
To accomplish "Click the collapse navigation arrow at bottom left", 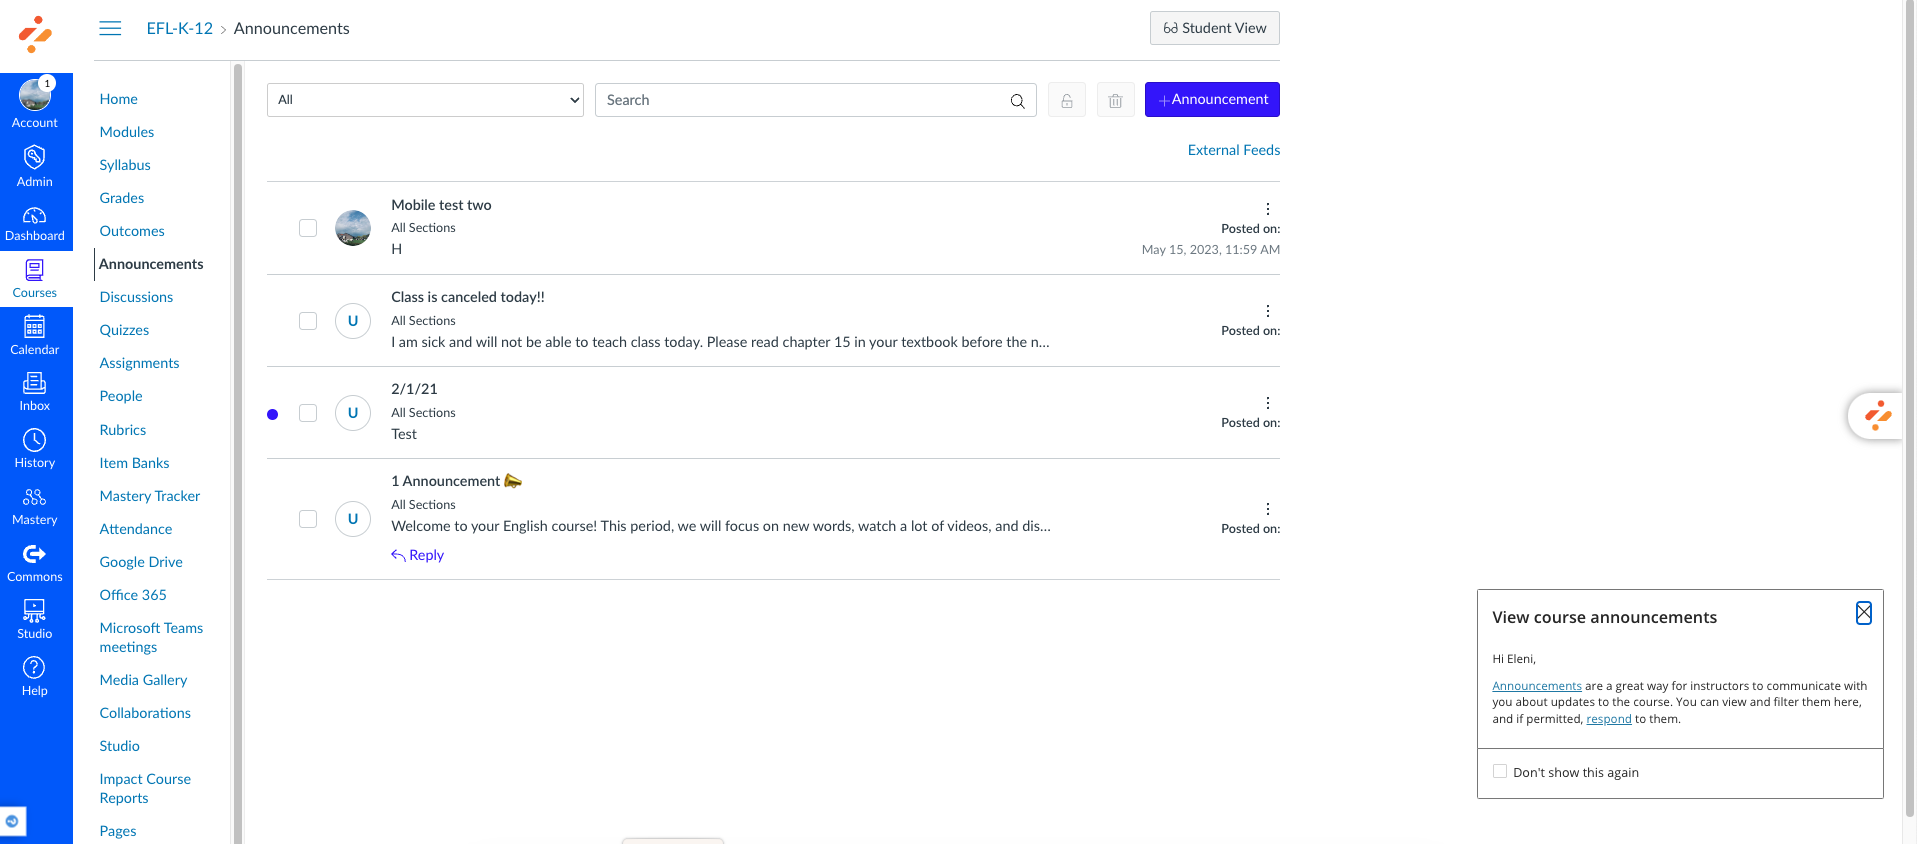I will pyautogui.click(x=12, y=821).
